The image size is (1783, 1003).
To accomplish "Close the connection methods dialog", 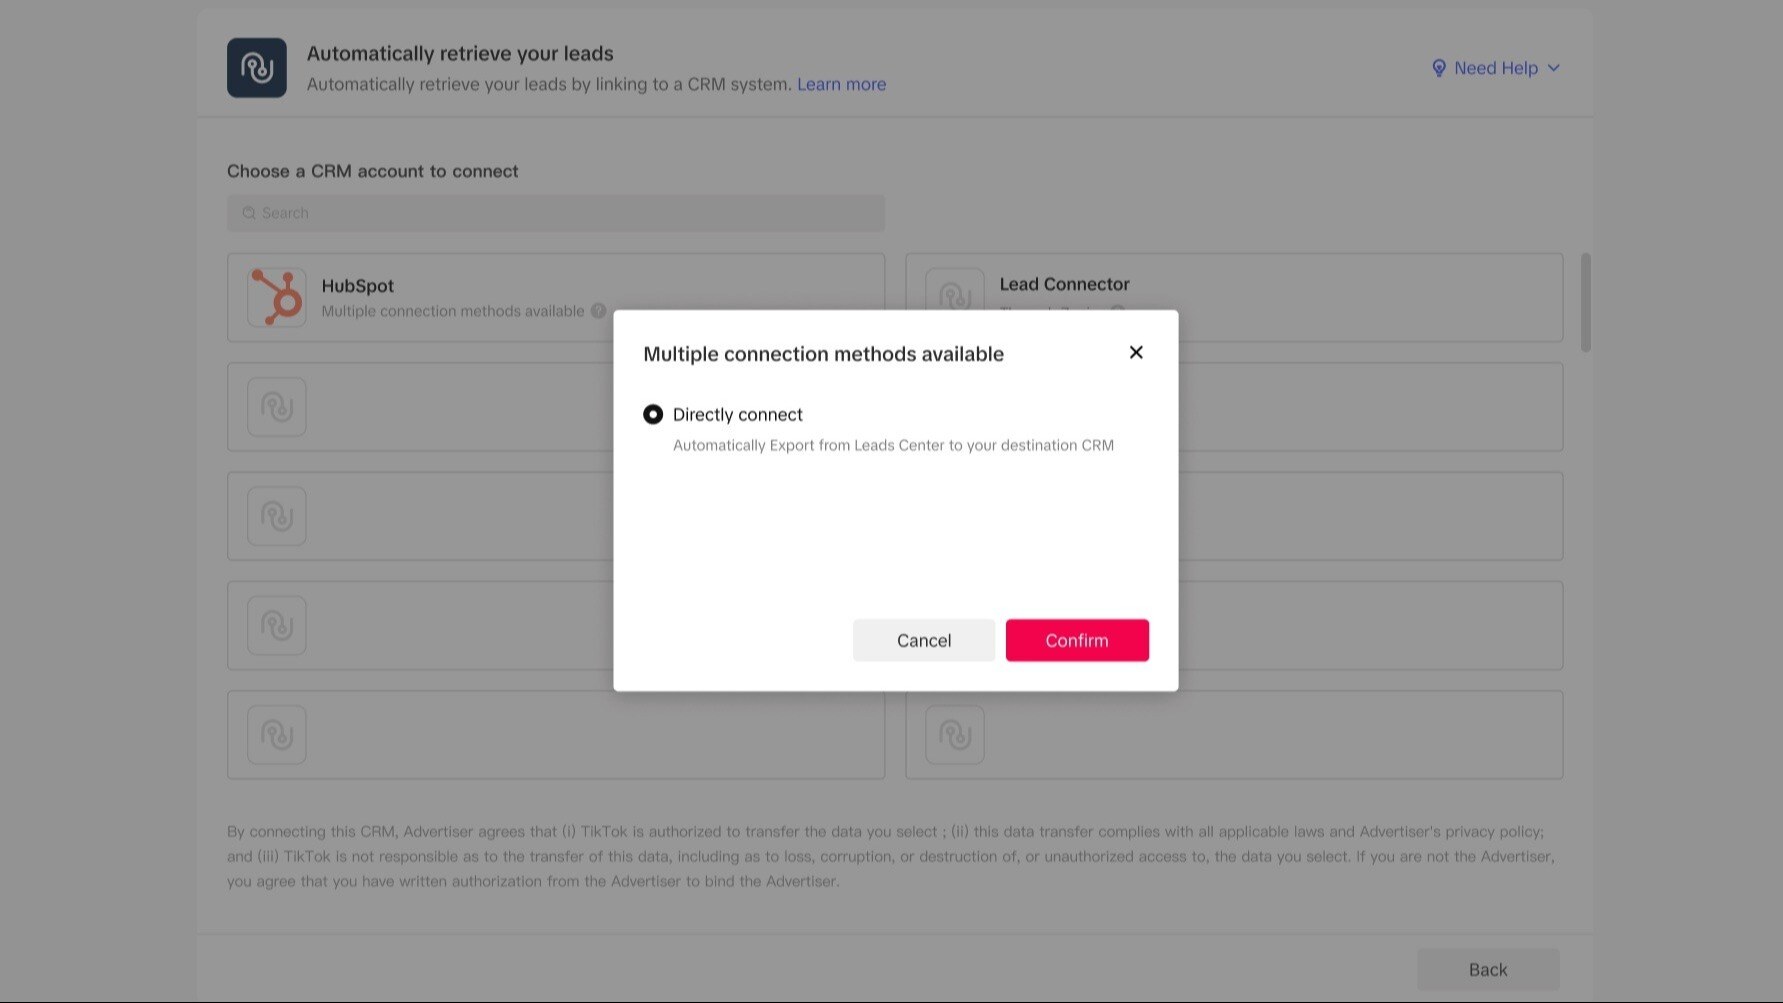I will (1136, 352).
